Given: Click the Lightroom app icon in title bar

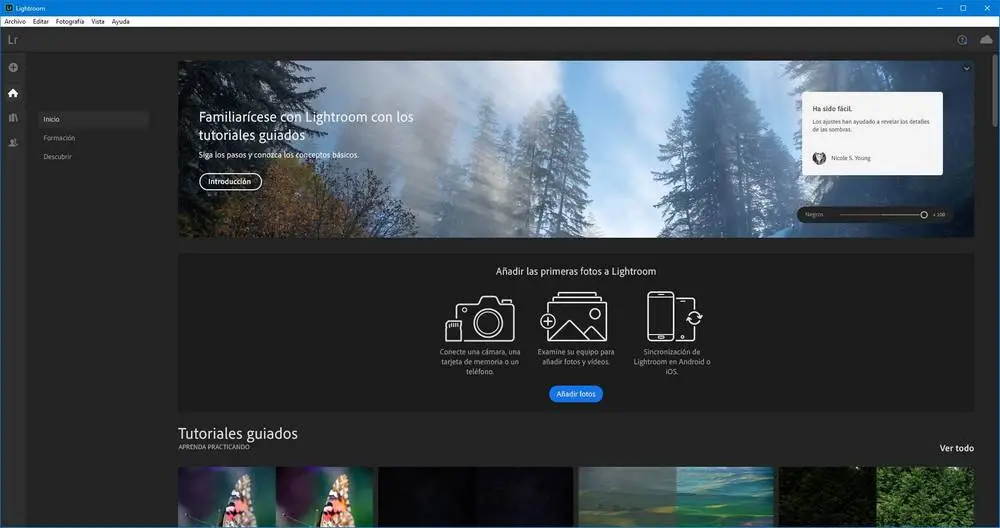Looking at the screenshot, I should (x=9, y=8).
